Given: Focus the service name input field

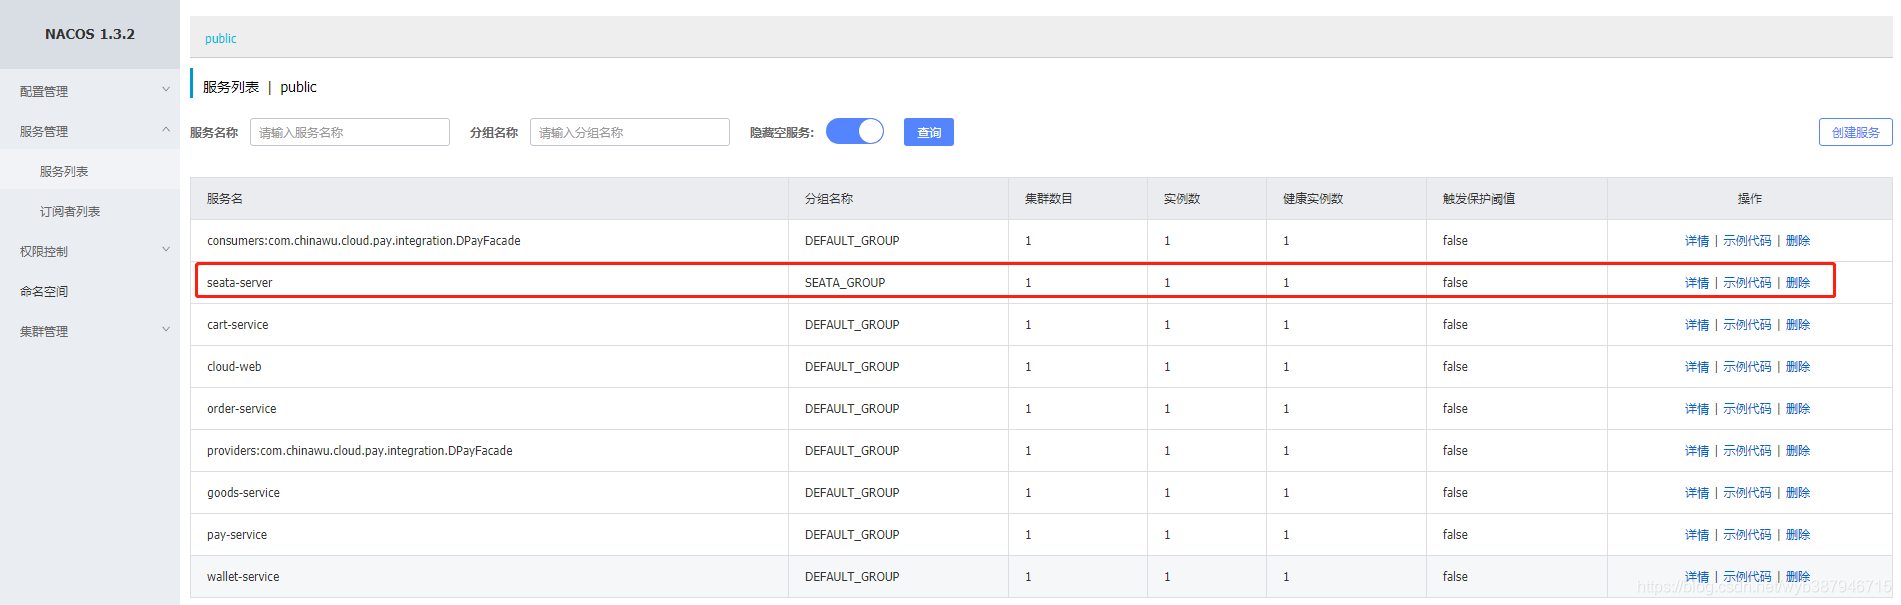Looking at the screenshot, I should point(350,132).
